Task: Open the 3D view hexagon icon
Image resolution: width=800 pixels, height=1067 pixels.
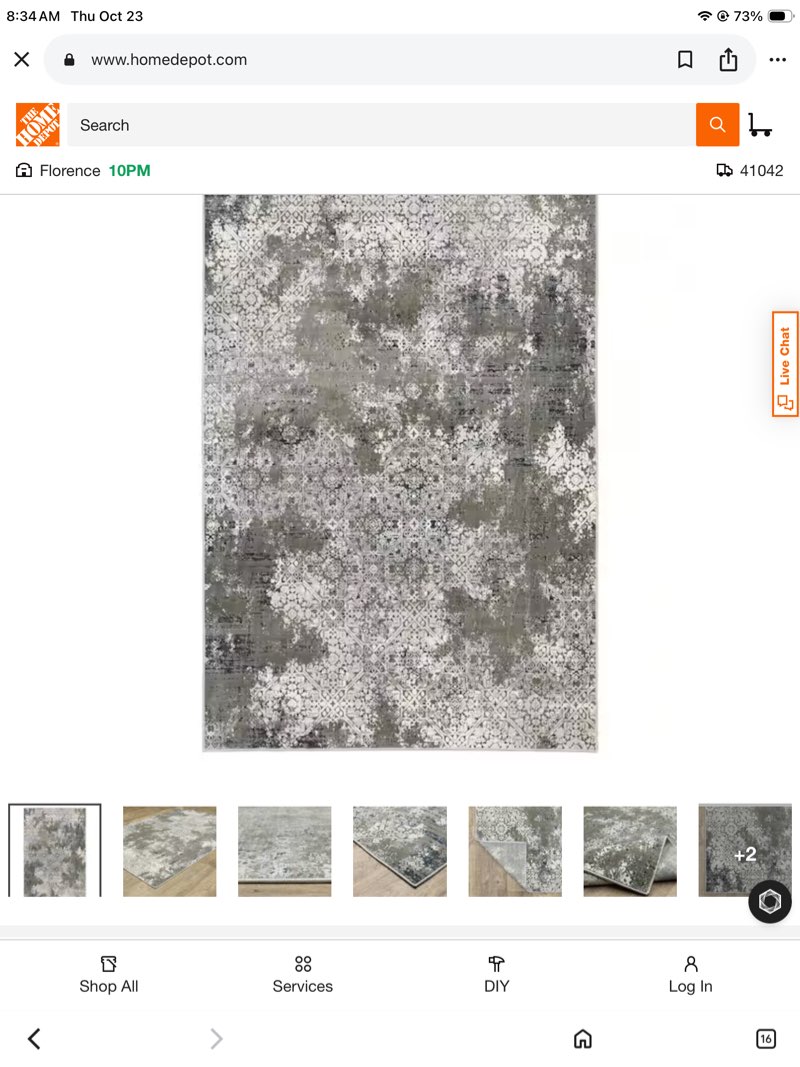Action: [x=769, y=902]
